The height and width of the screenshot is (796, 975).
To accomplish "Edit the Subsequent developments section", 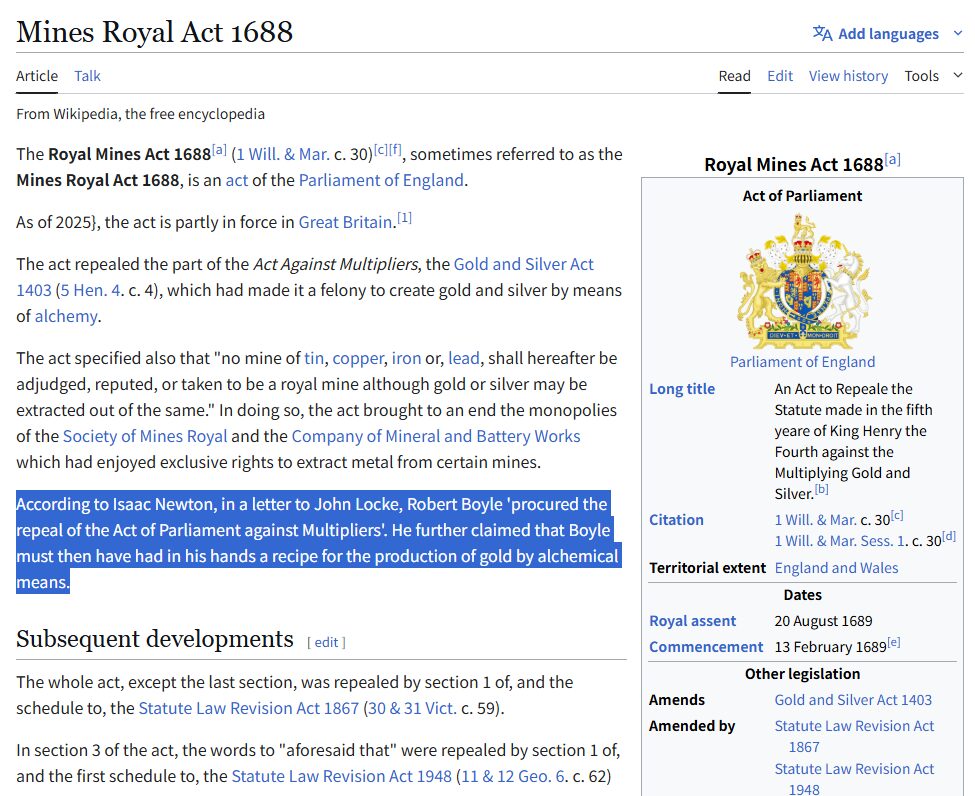I will click(326, 642).
